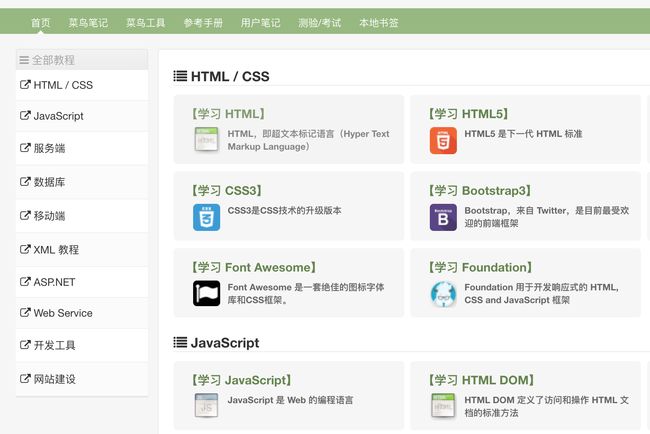This screenshot has width=650, height=434.
Task: Select 服务端 in the sidebar
Action: pos(82,148)
